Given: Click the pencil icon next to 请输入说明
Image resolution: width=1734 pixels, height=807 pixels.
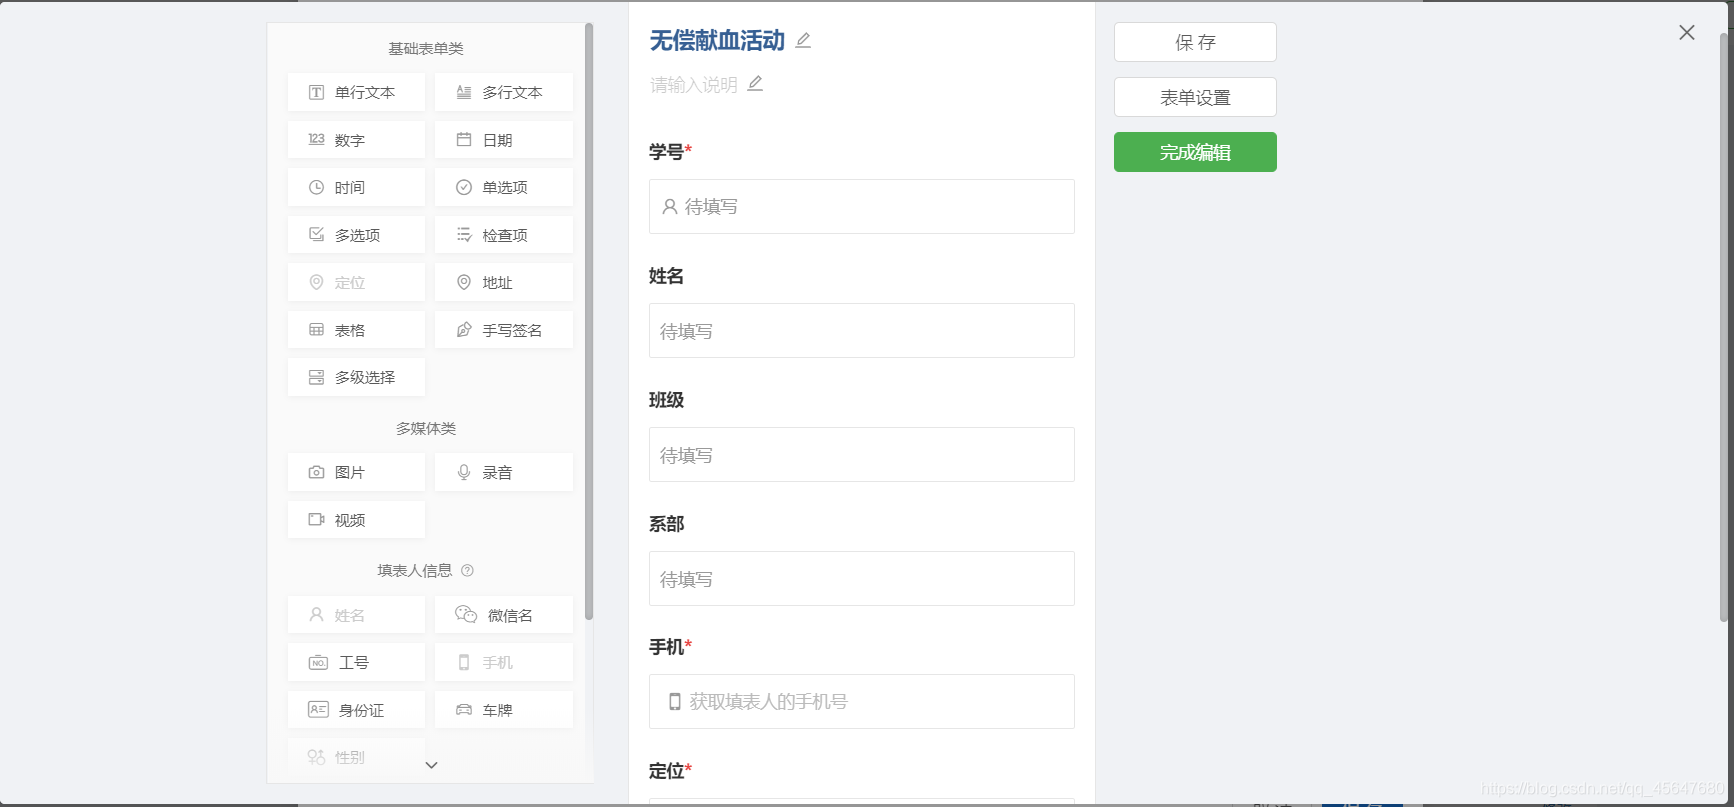Looking at the screenshot, I should tap(755, 84).
